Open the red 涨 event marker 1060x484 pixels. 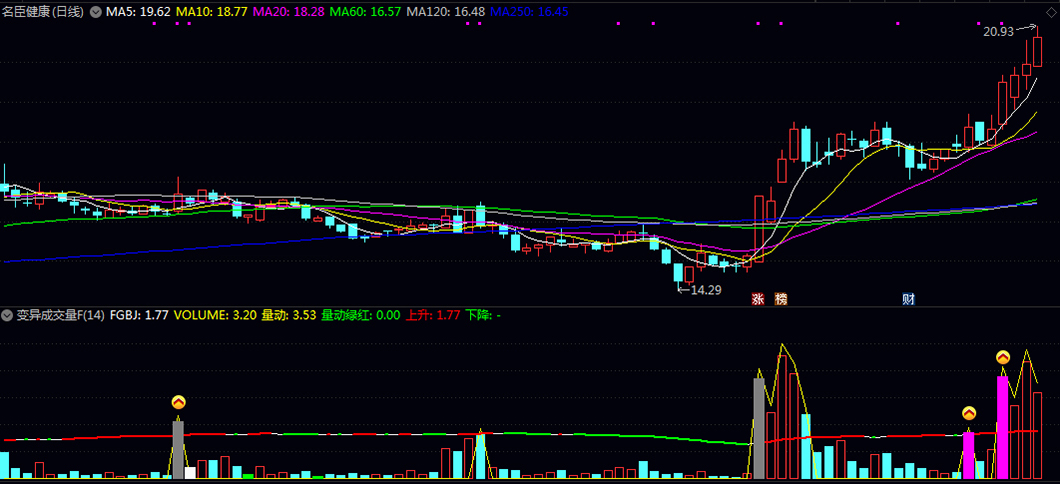759,298
